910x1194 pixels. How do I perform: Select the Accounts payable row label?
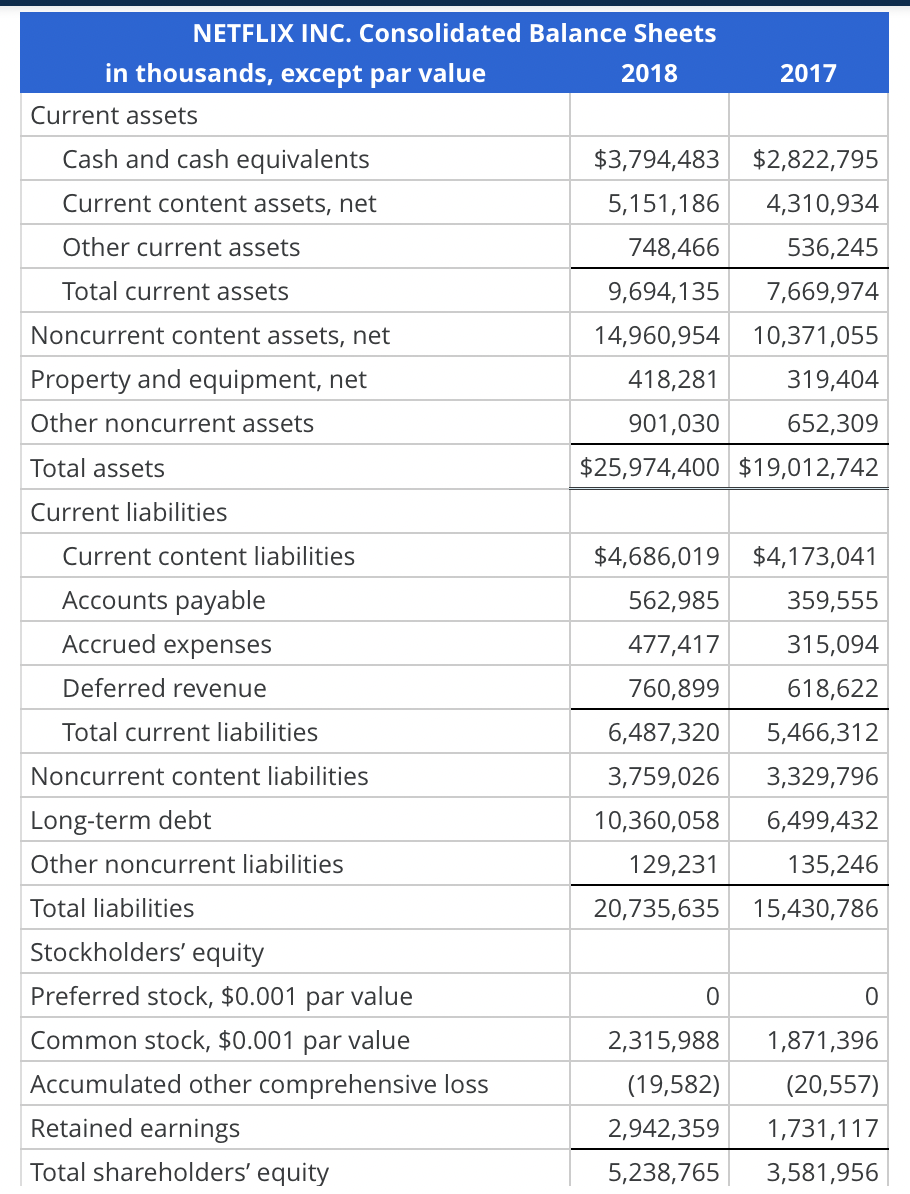pyautogui.click(x=164, y=600)
